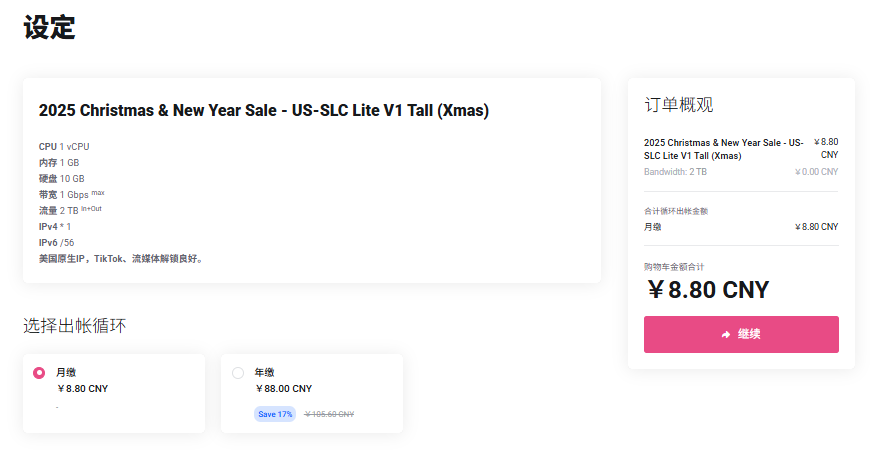
Task: Click the 带宽 1 Gbps spec line
Action: click(68, 195)
